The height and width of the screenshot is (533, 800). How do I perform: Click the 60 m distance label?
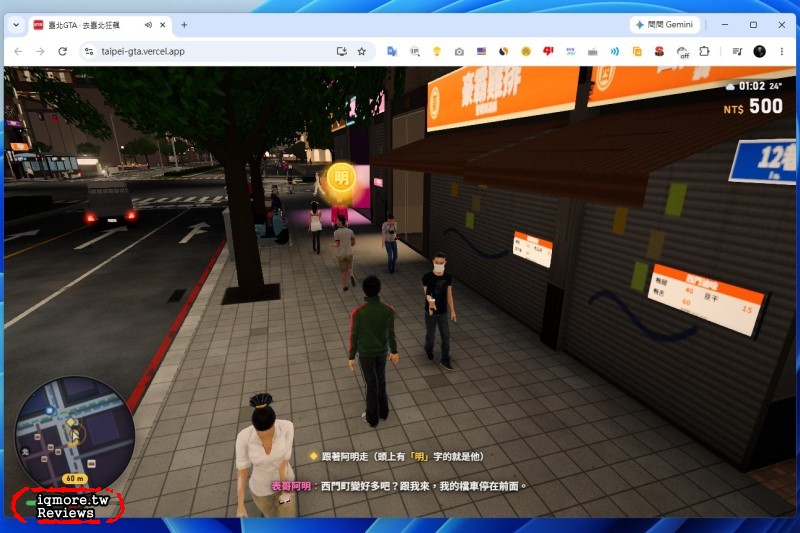(x=74, y=478)
